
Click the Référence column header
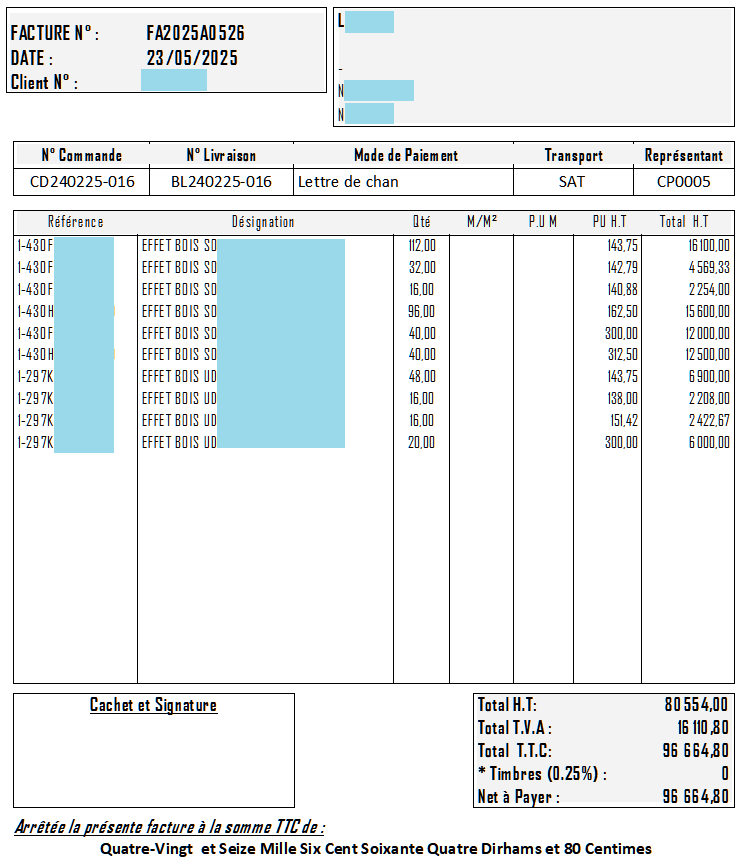pyautogui.click(x=76, y=222)
